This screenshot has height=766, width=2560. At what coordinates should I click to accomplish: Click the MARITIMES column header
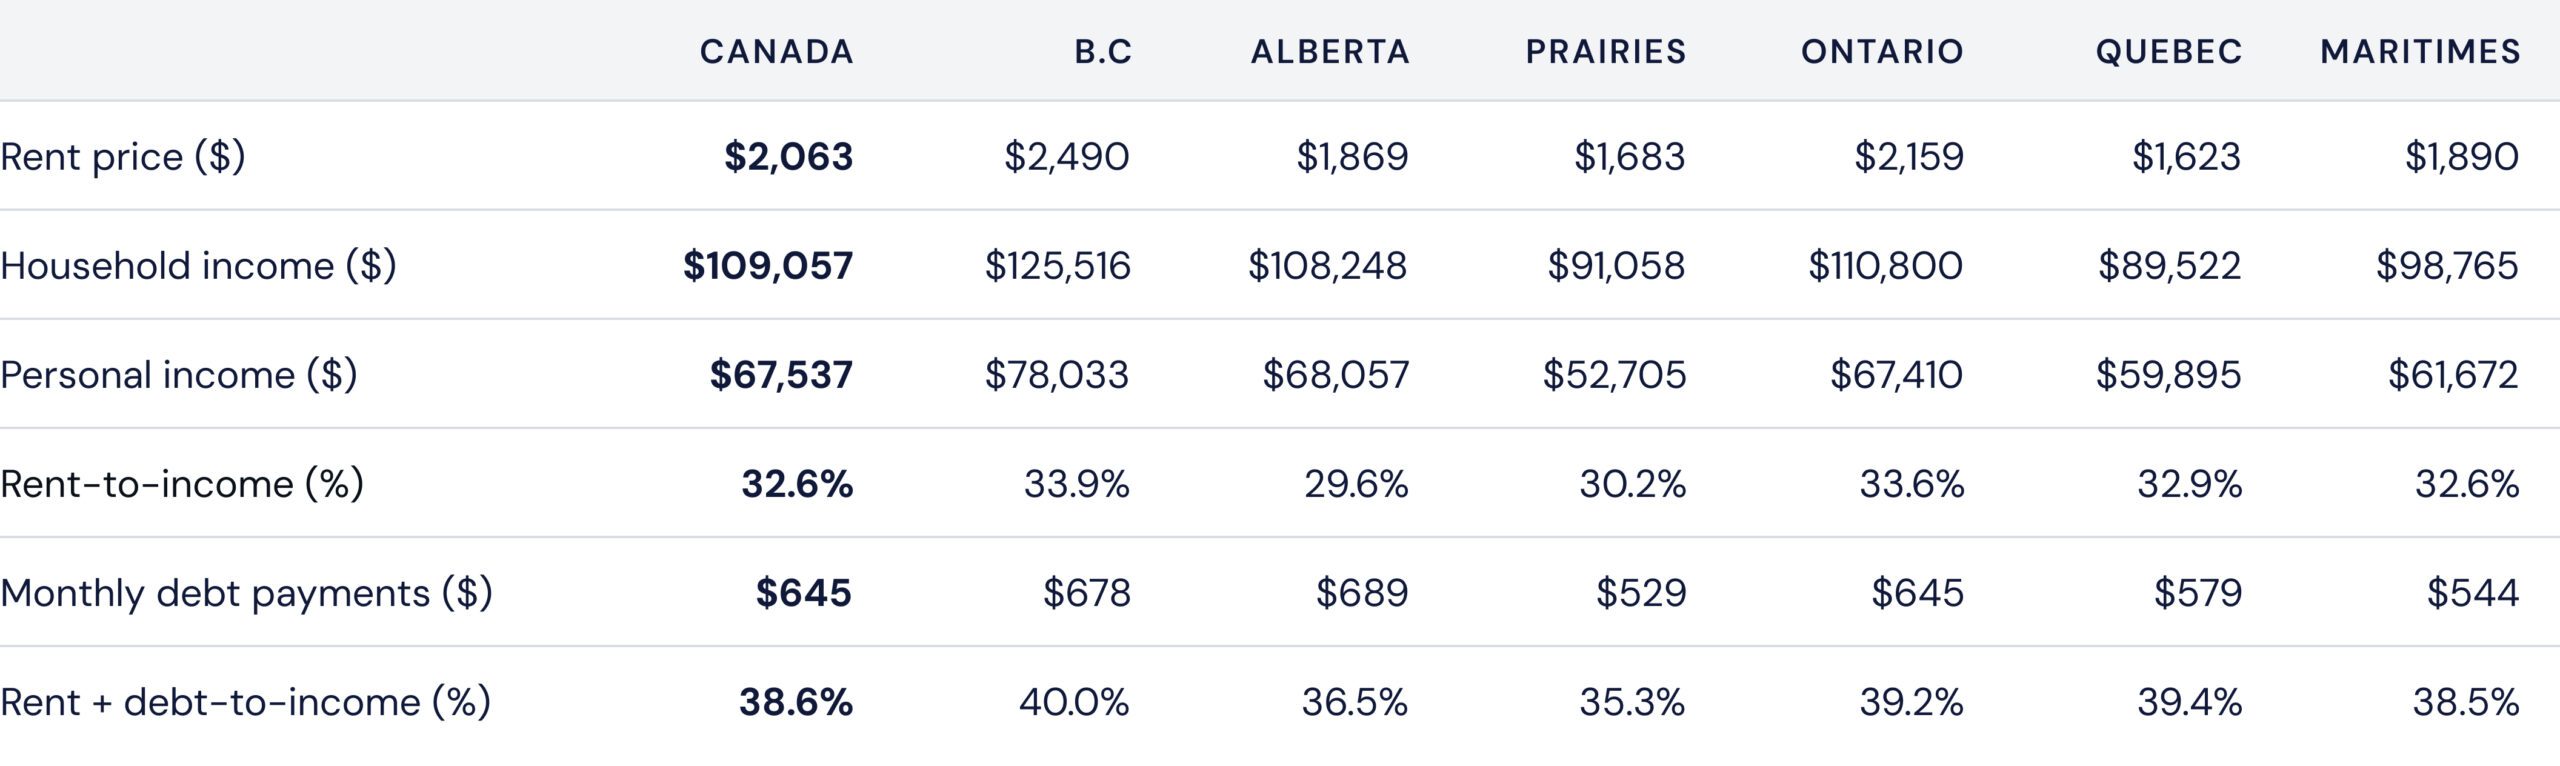point(2420,51)
